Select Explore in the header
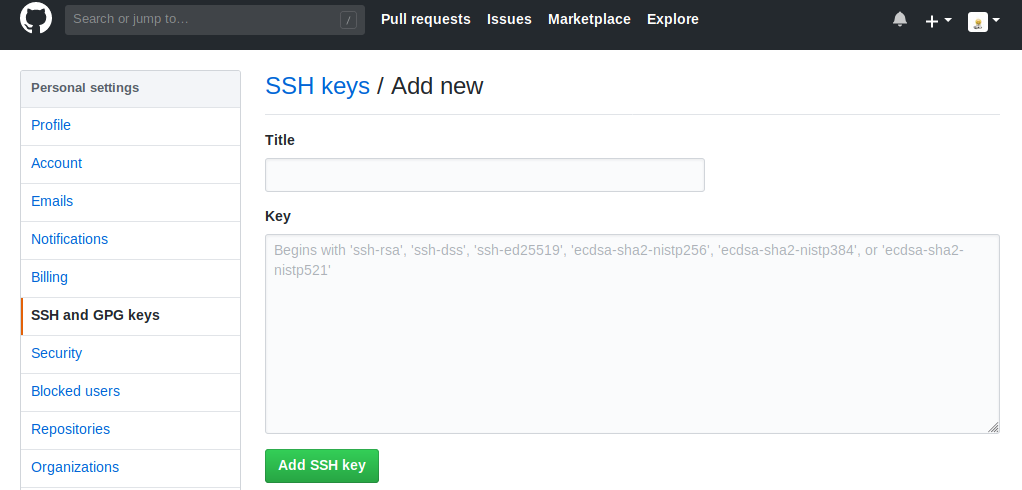Screen dimensions: 1022x490 pyautogui.click(x=673, y=19)
